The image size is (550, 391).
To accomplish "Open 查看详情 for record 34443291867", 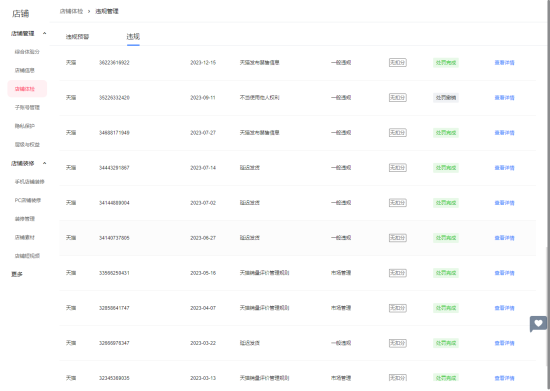I will coord(504,168).
